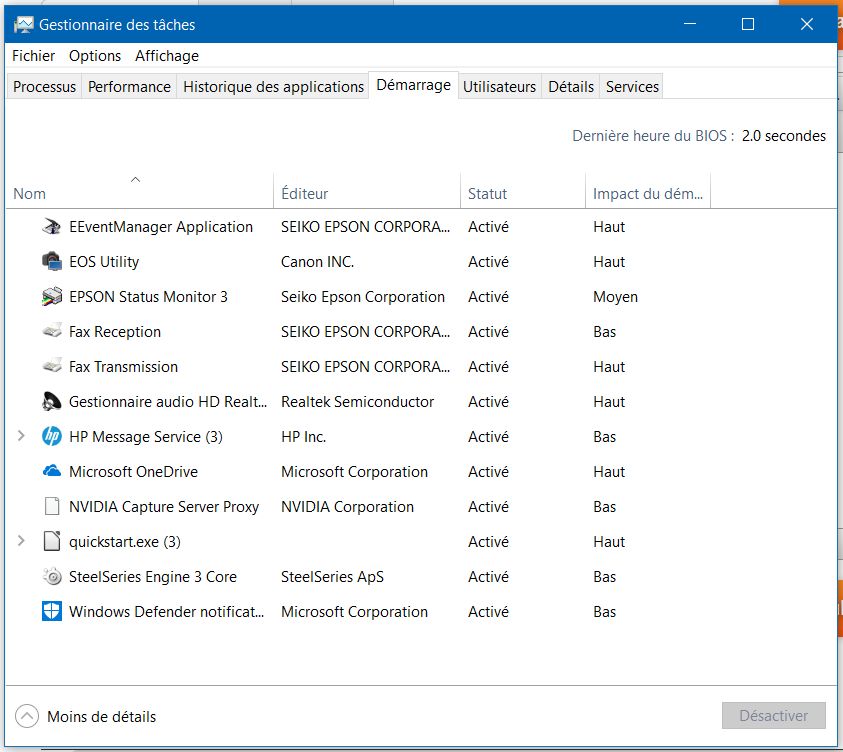The height and width of the screenshot is (752, 843).
Task: Click the EEventManager Application icon
Action: (x=52, y=227)
